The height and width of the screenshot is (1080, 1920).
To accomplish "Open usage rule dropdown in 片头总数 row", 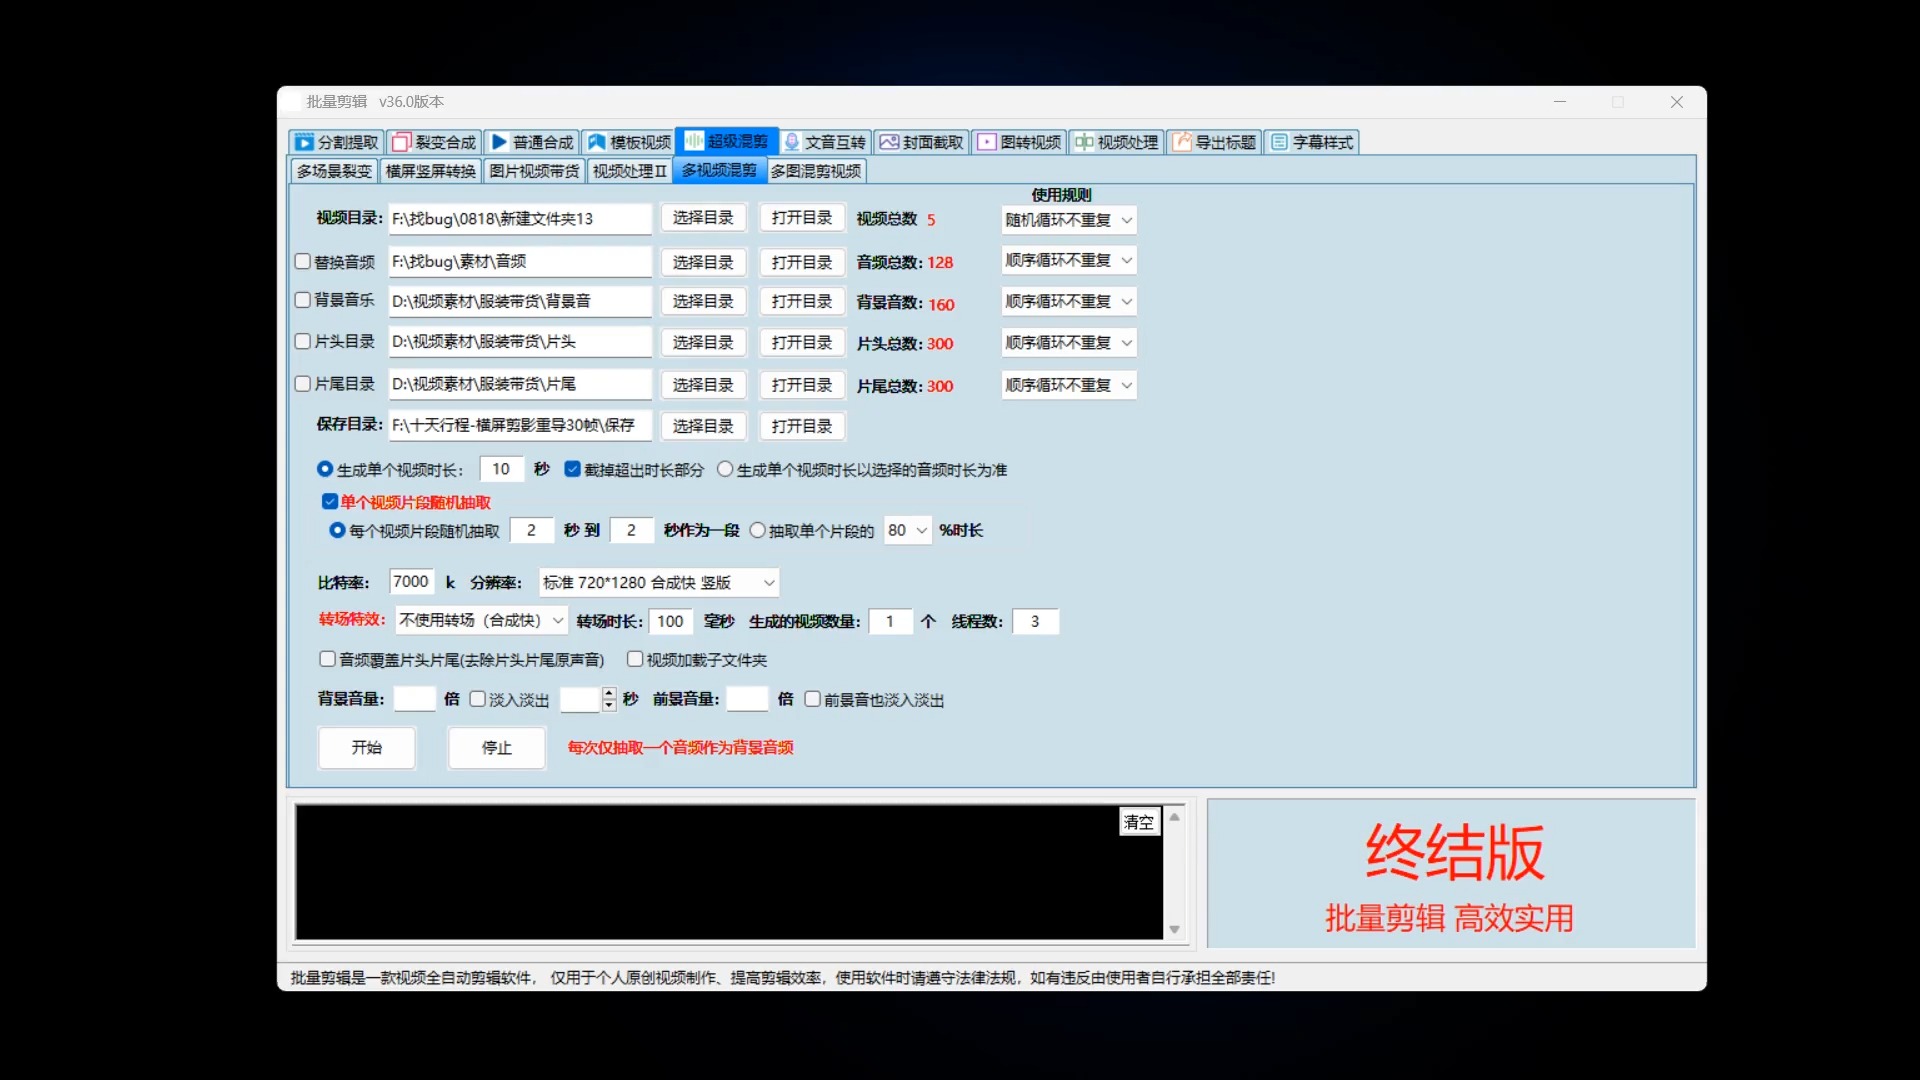I will [x=1069, y=343].
